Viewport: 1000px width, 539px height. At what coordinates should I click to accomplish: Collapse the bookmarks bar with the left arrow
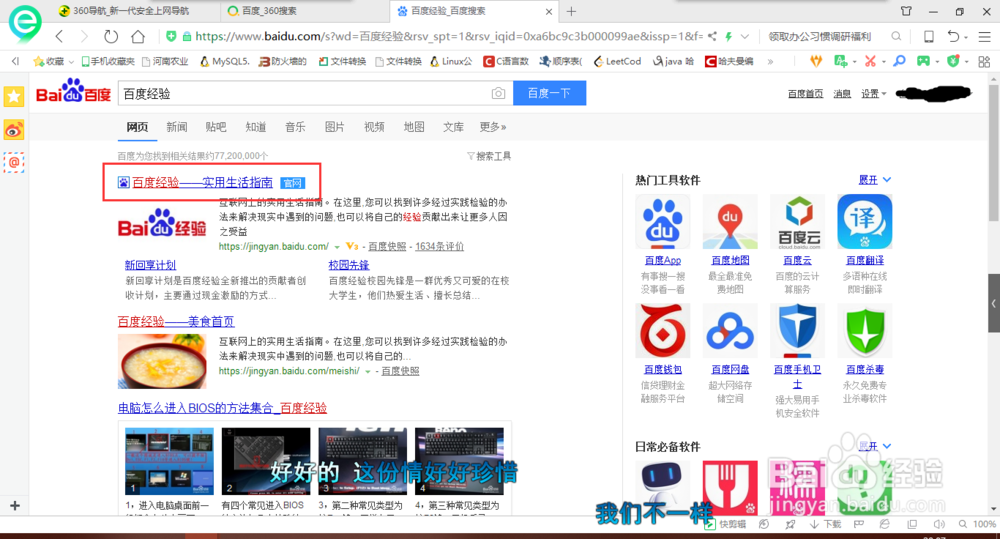click(x=15, y=61)
